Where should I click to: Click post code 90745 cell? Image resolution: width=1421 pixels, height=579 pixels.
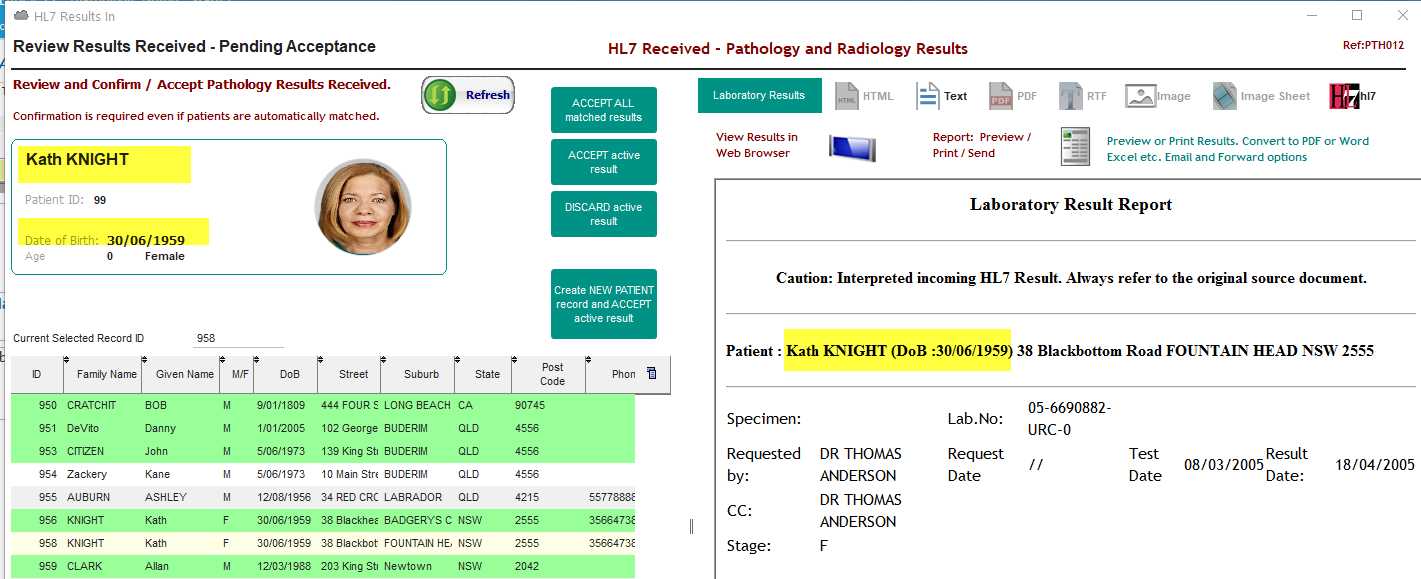pyautogui.click(x=548, y=406)
